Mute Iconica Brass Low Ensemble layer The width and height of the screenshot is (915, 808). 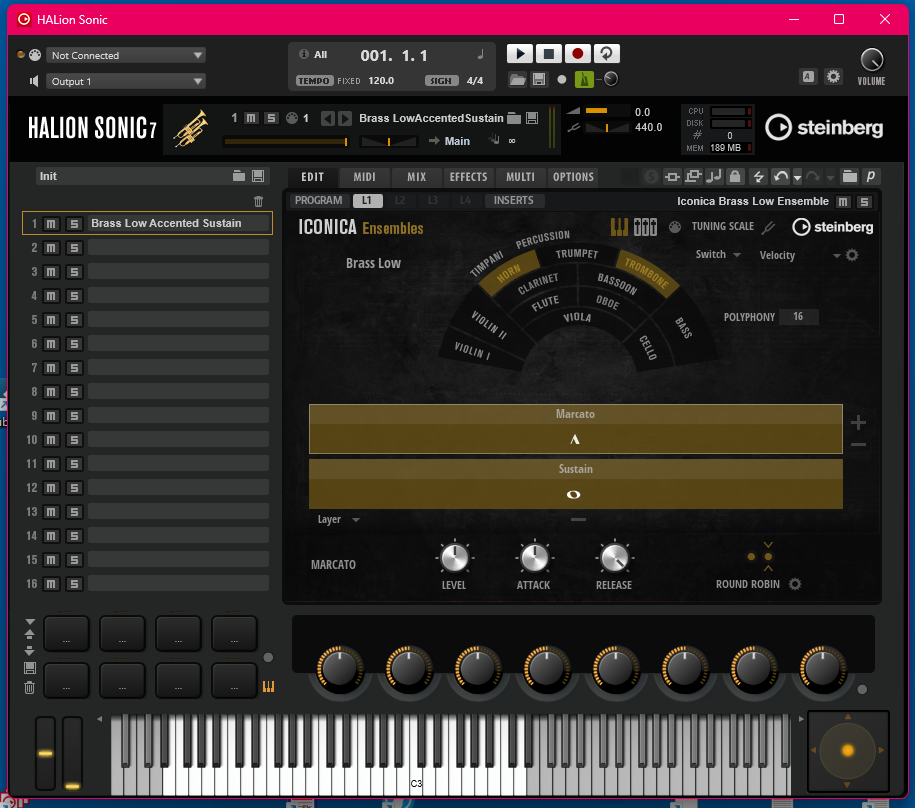tap(843, 202)
